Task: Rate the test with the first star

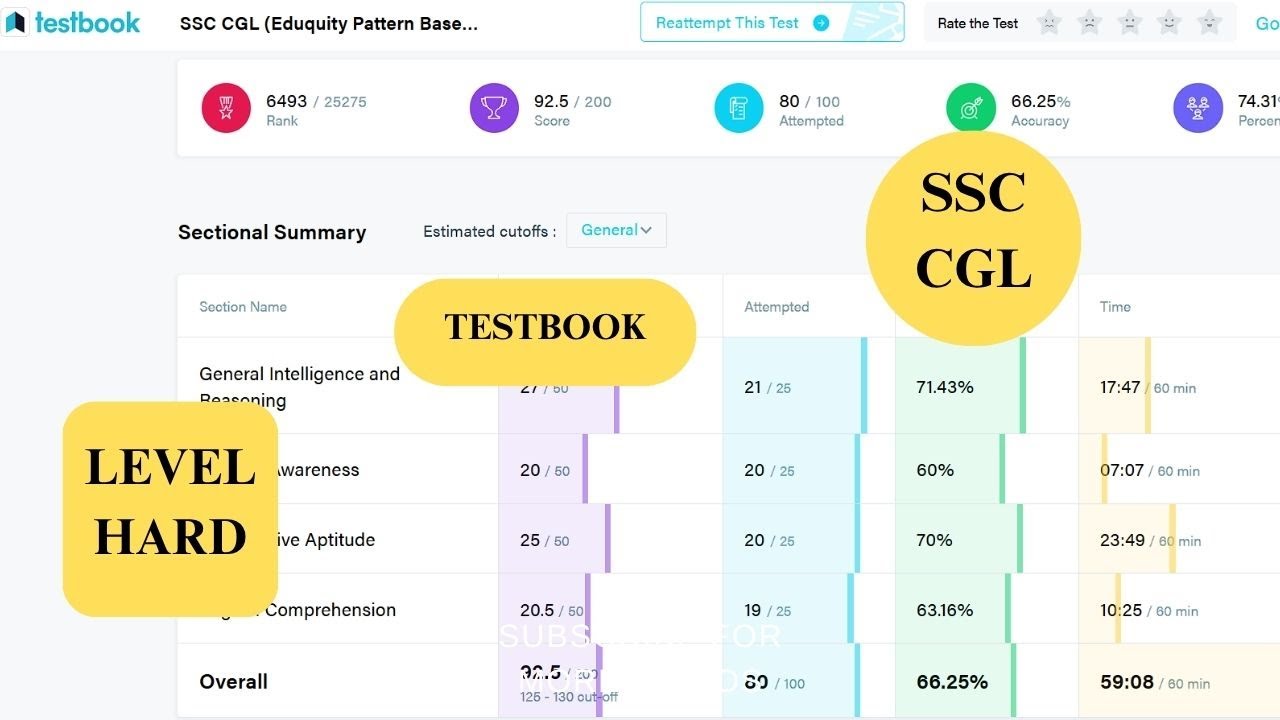Action: pos(1049,22)
